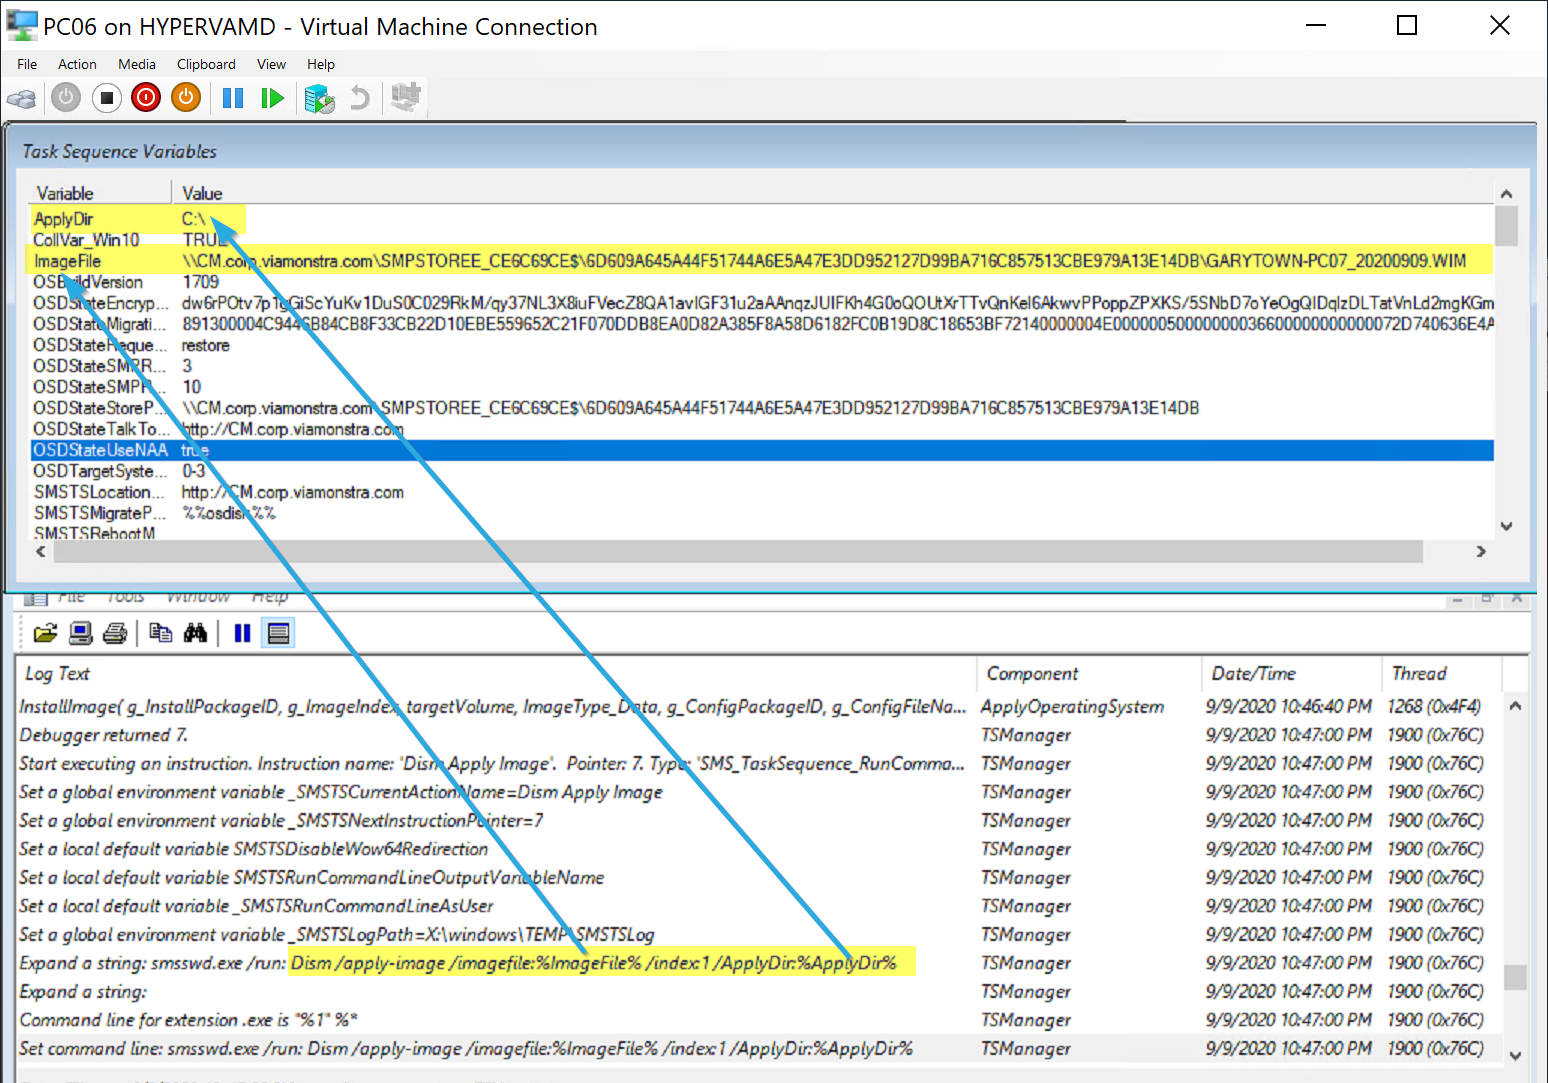The height and width of the screenshot is (1083, 1548).
Task: Create a checkpoint with the server icon
Action: (319, 98)
